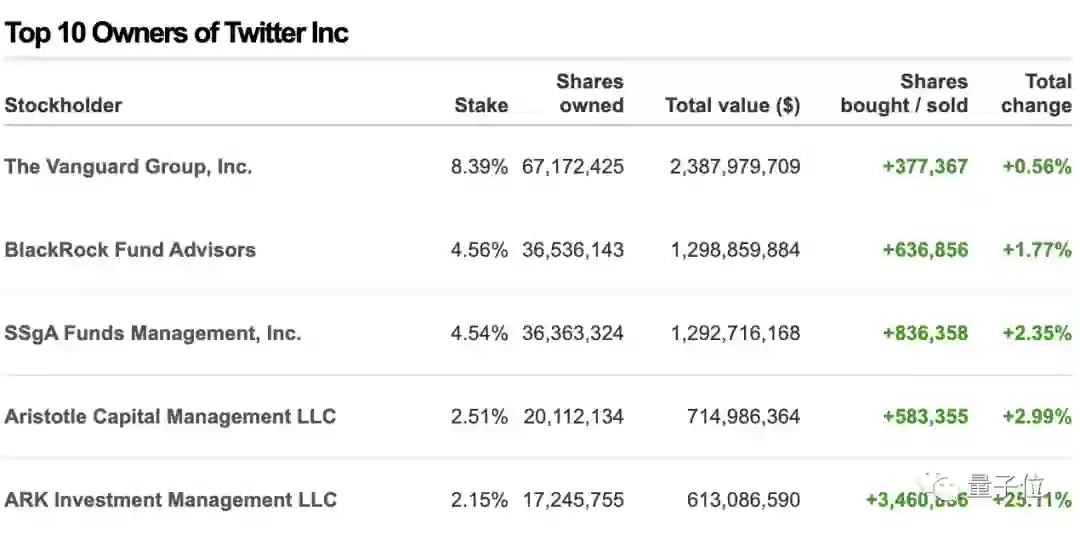This screenshot has width=1080, height=534.
Task: Click SSgA's 1,292,716,168 total value cell
Action: 735,333
